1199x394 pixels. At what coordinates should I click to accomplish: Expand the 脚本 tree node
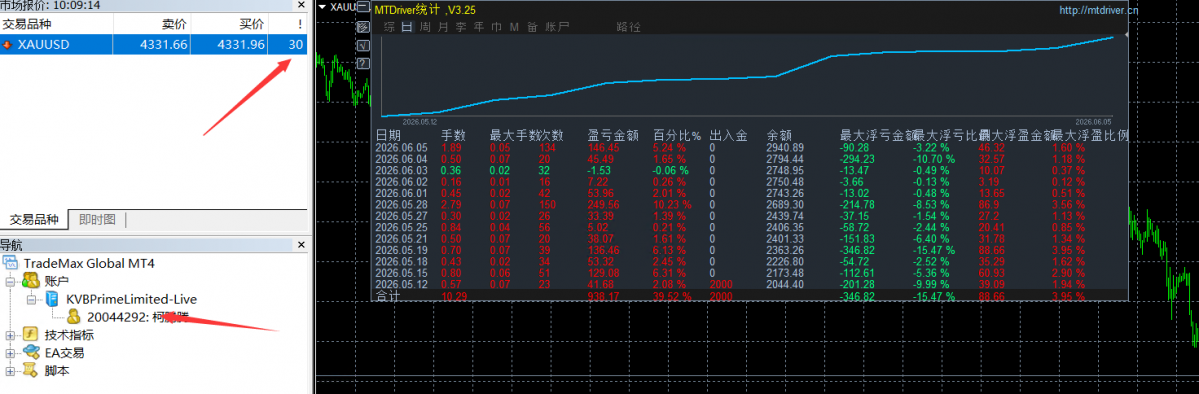coord(10,371)
